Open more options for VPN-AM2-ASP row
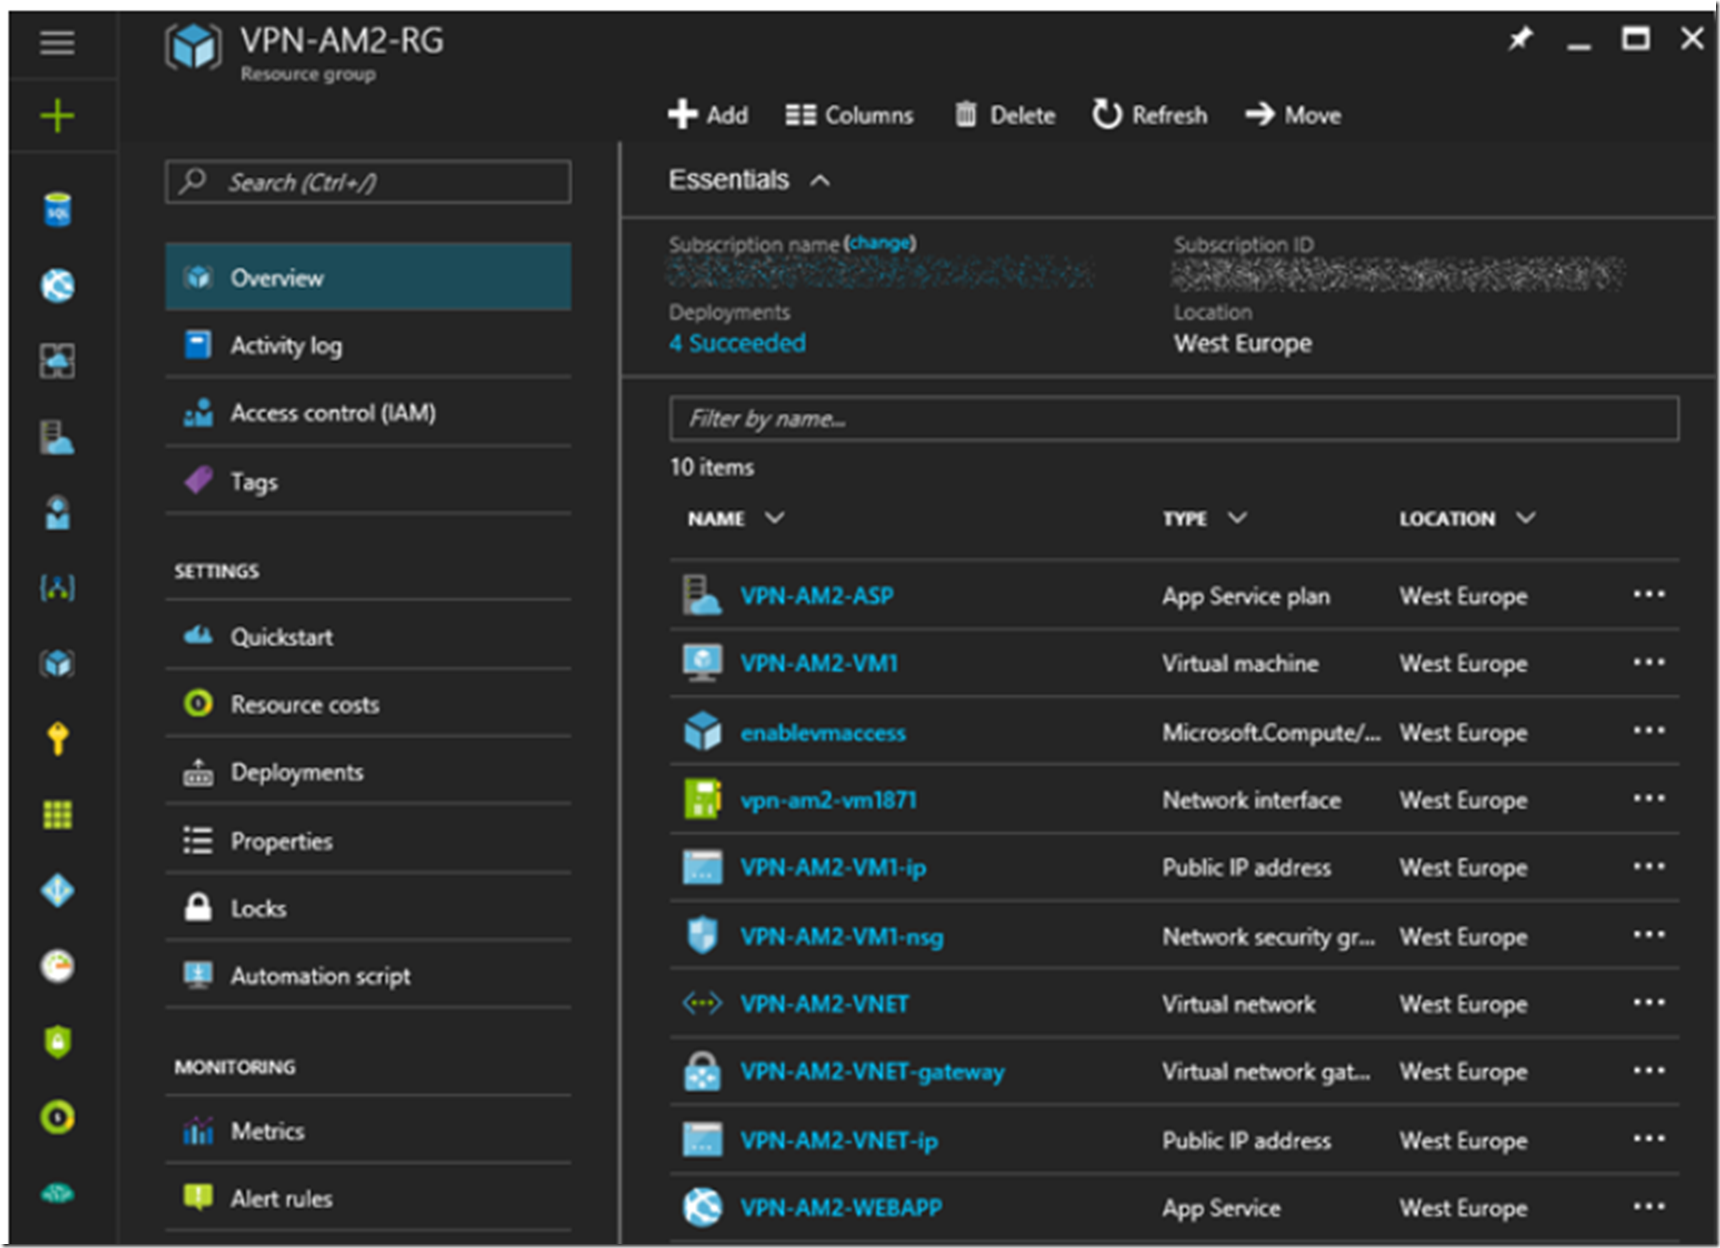This screenshot has height=1248, width=1720. point(1649,595)
